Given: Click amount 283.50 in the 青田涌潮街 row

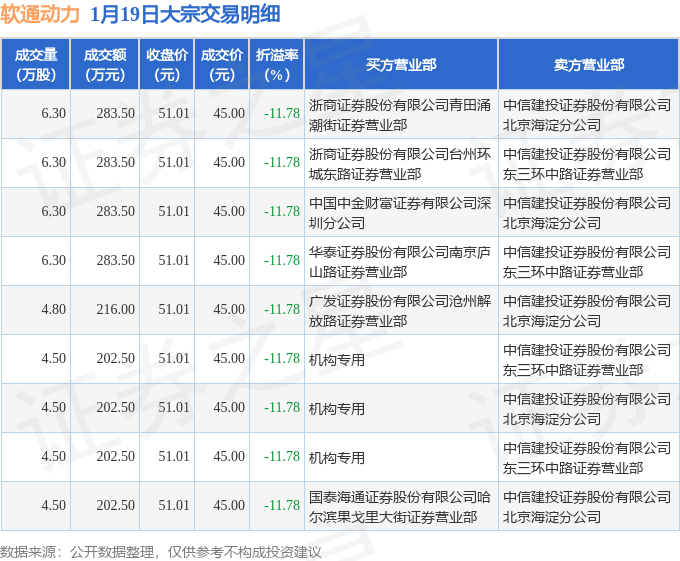Looking at the screenshot, I should pos(116,114).
